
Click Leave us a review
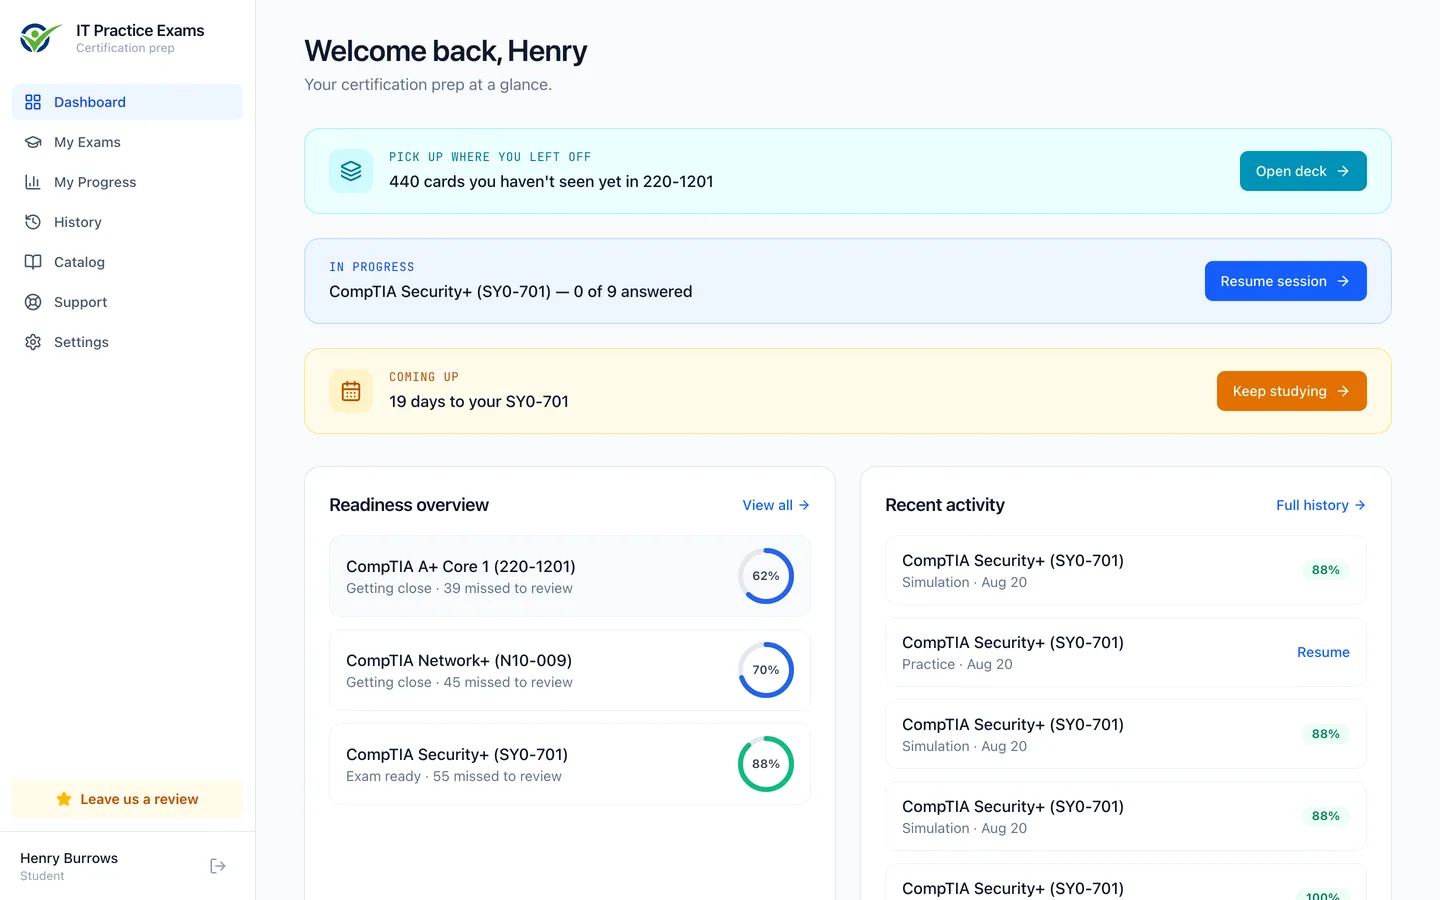pos(127,799)
